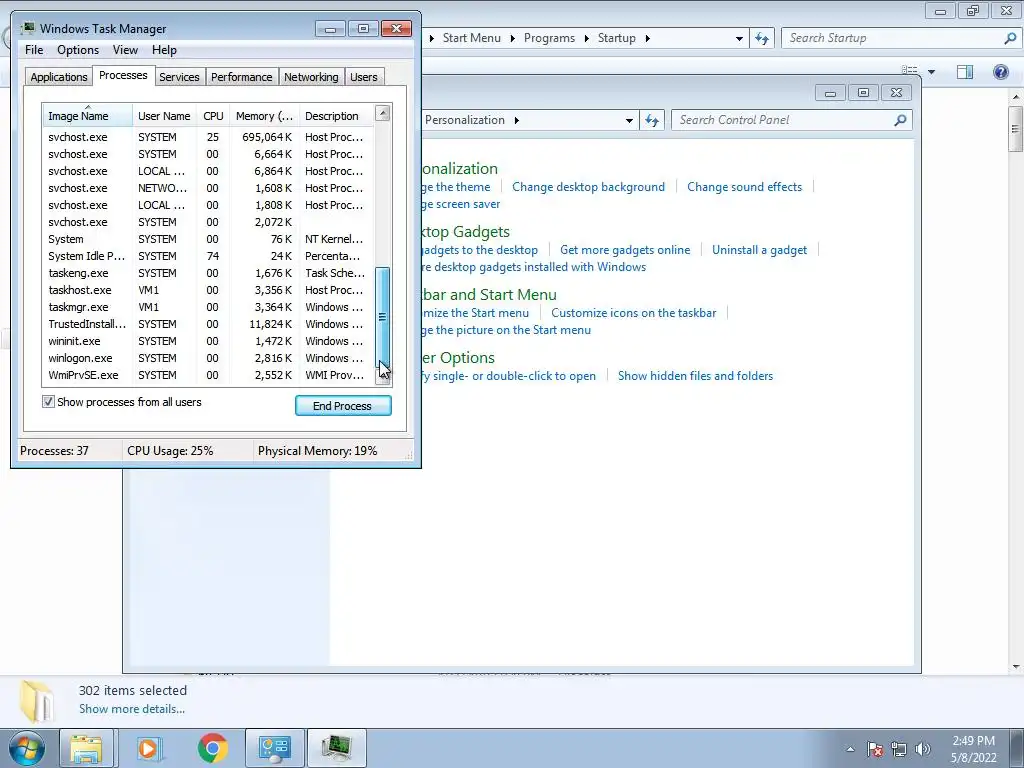The height and width of the screenshot is (768, 1024).
Task: Open the clock showing 2:49 PM
Action: point(973,749)
